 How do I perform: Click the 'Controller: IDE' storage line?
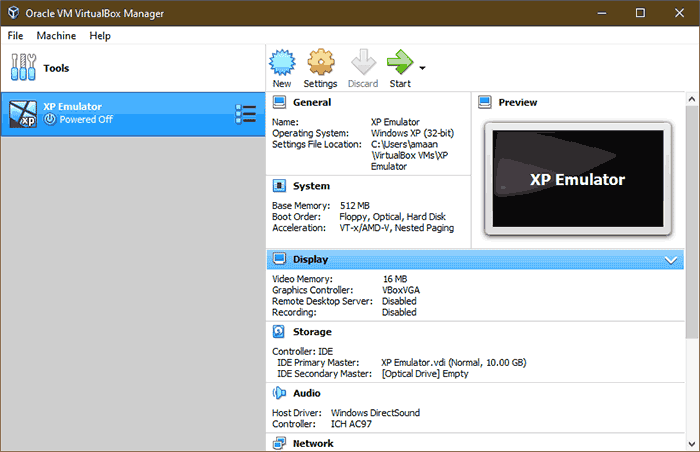pos(303,352)
